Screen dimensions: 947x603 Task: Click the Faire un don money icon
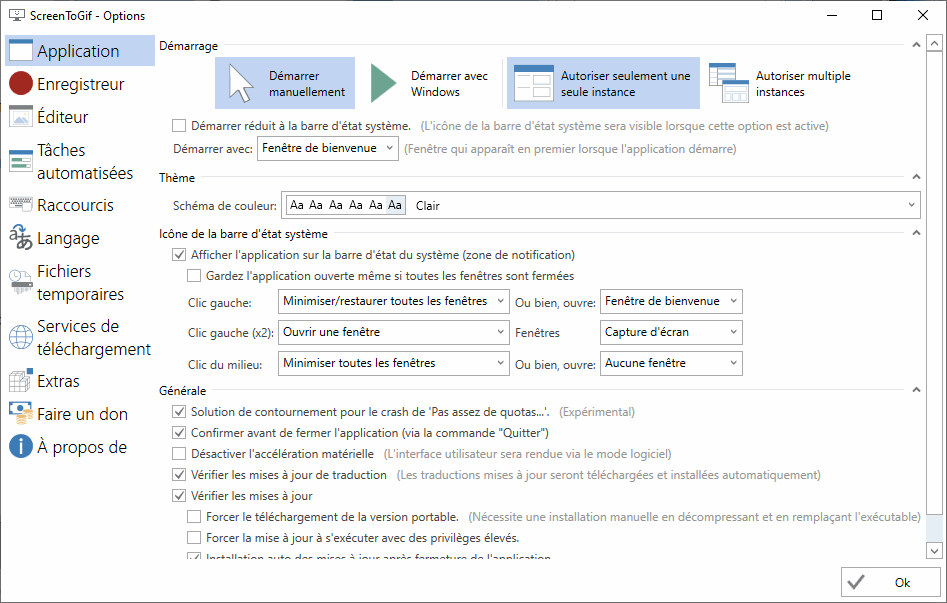pyautogui.click(x=21, y=414)
